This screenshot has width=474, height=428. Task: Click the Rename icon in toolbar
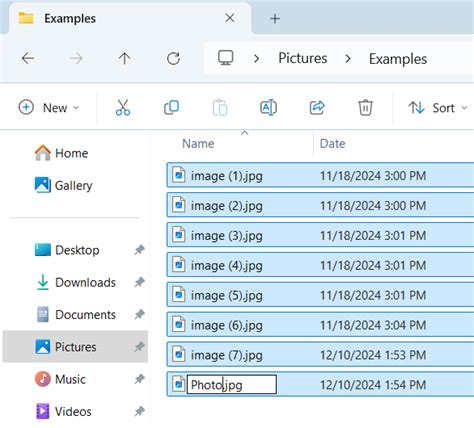pos(268,108)
